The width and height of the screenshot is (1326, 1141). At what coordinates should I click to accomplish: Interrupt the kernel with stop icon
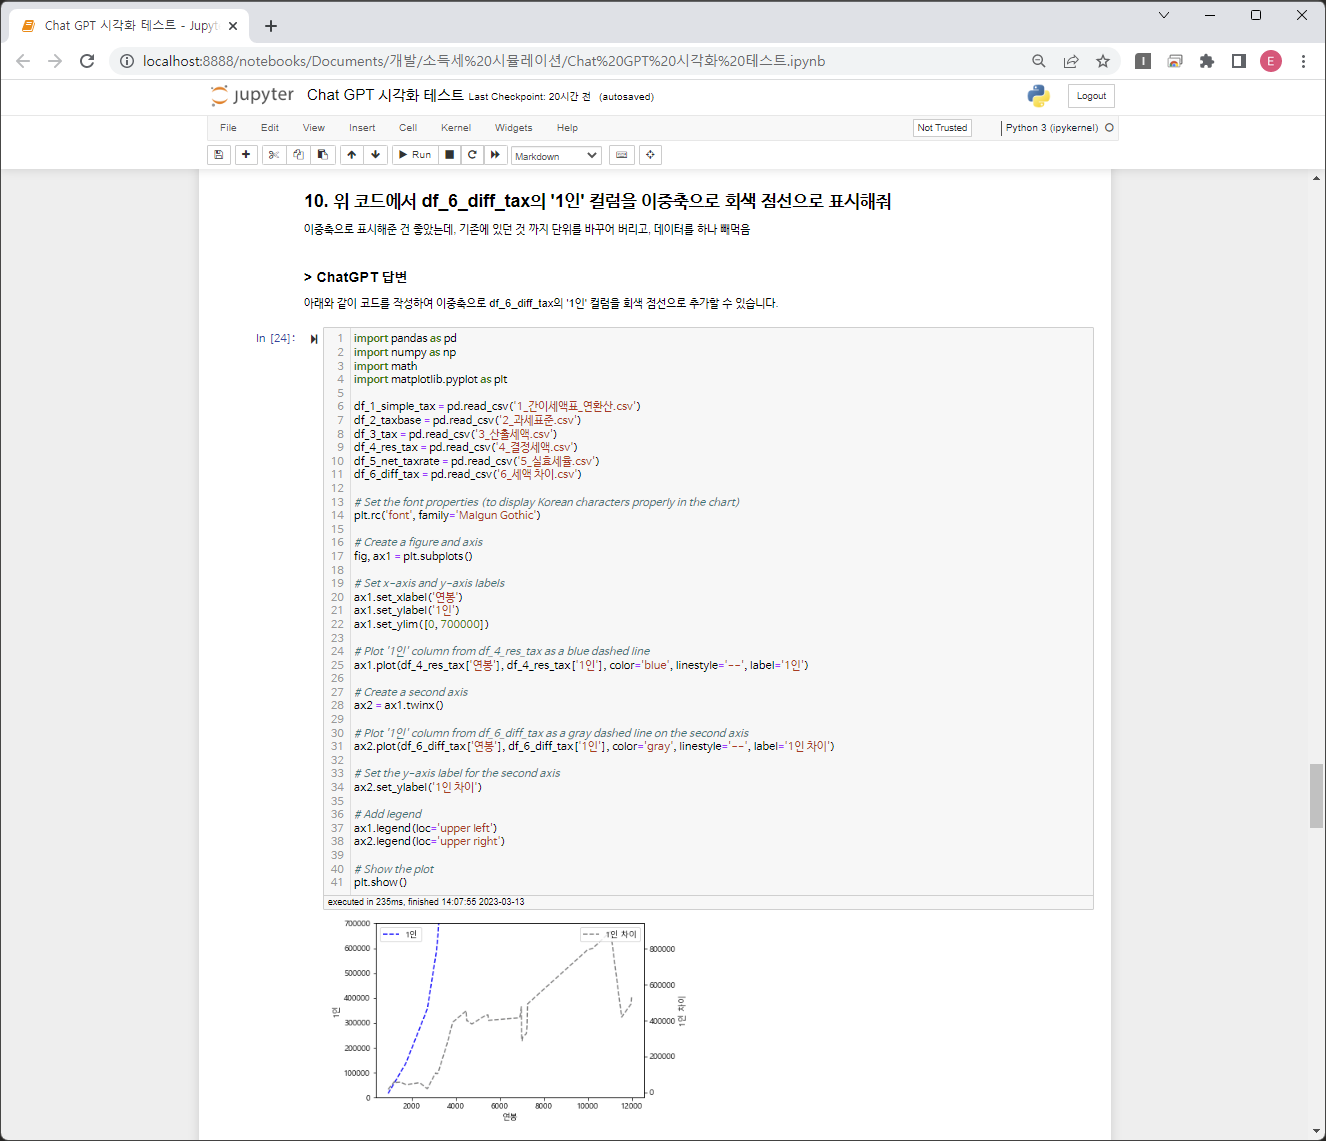[x=450, y=155]
